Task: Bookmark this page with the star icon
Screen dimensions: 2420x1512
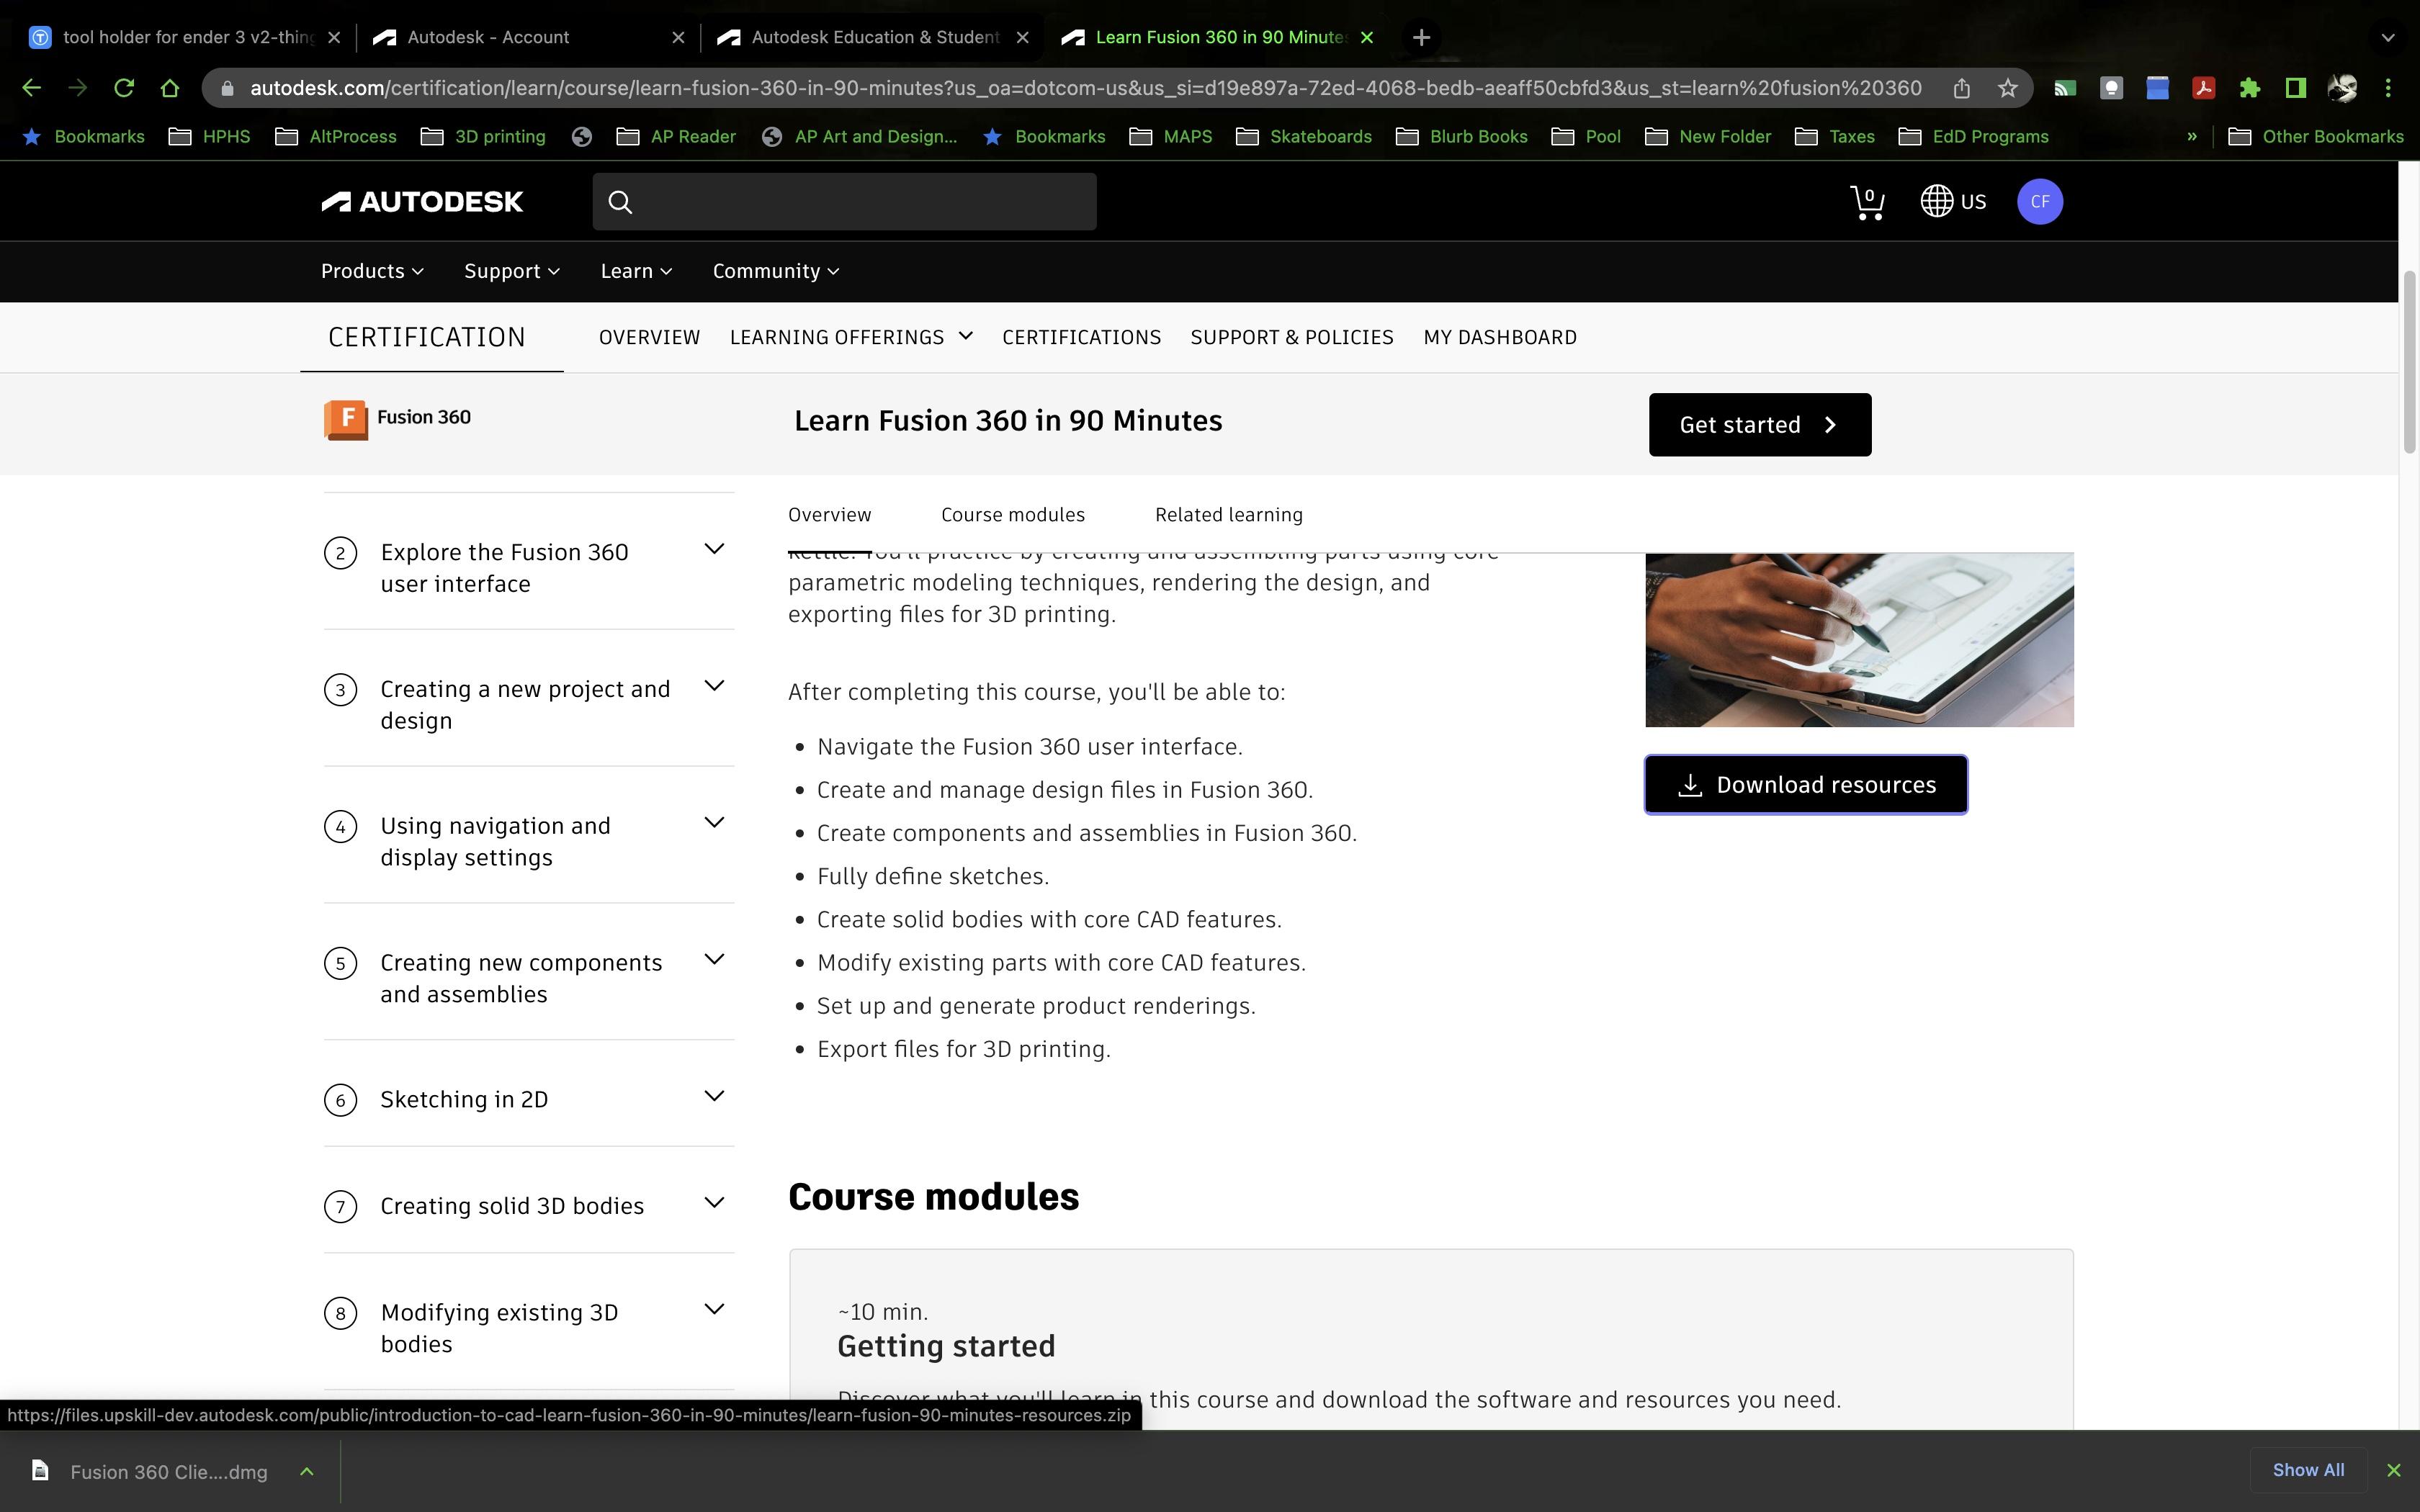Action: [x=2007, y=88]
